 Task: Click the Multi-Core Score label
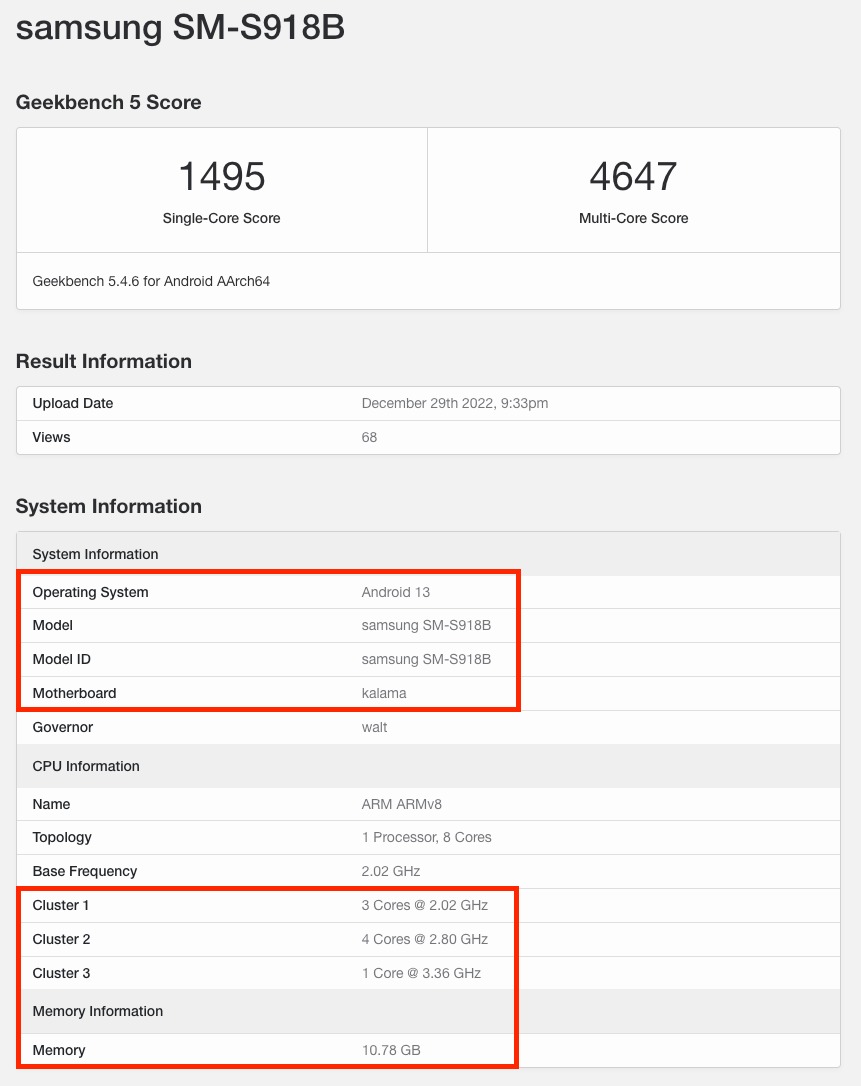[633, 218]
